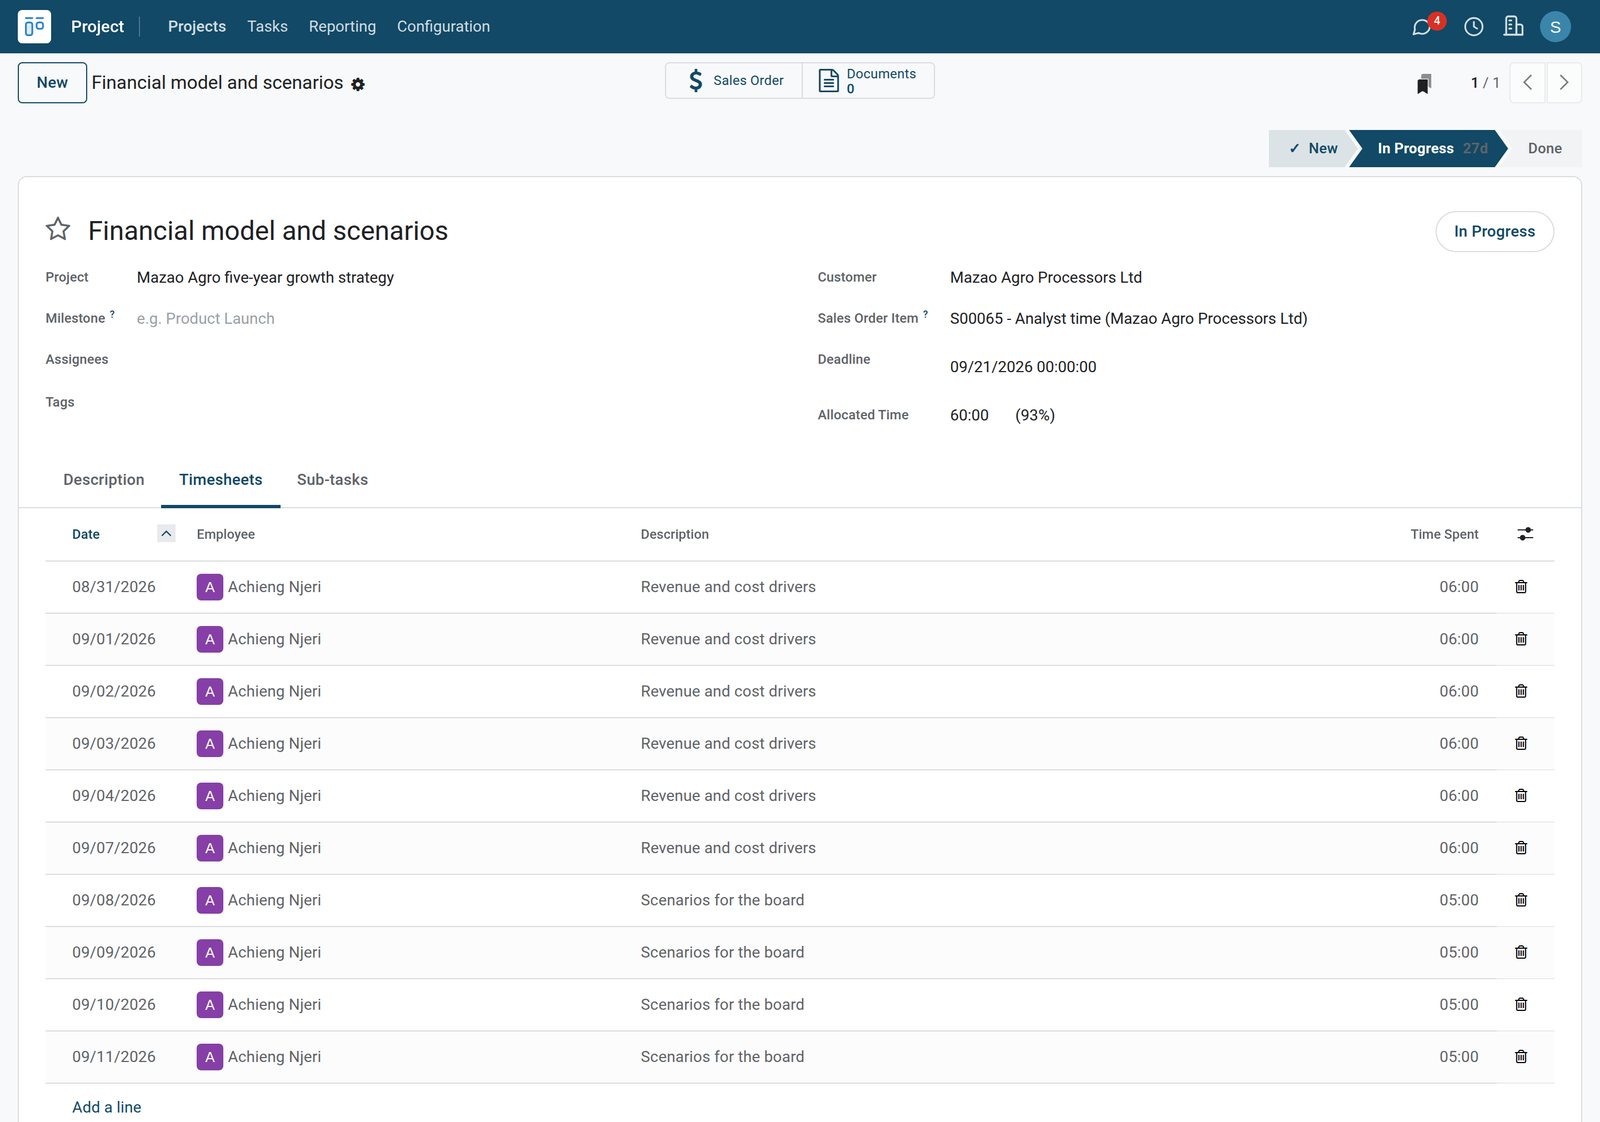Open the Customer field dropdown
Image resolution: width=1600 pixels, height=1122 pixels.
1251,278
